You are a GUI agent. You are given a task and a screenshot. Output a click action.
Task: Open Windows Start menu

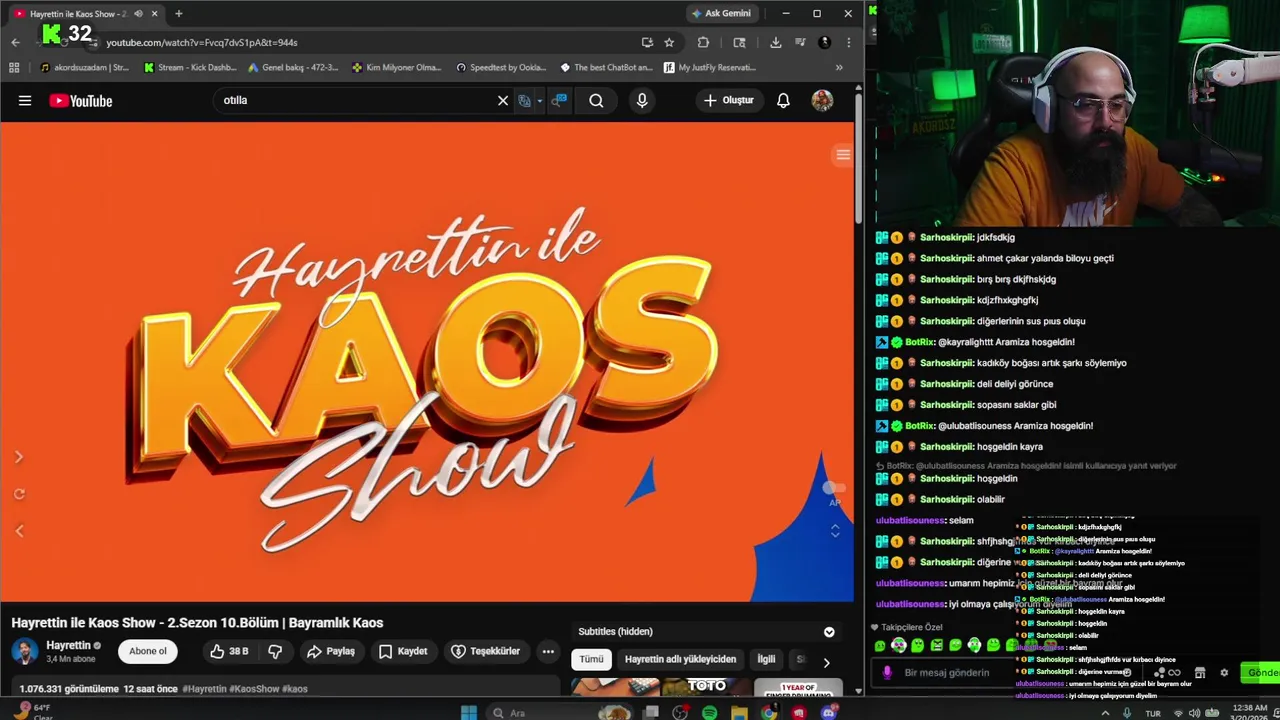[469, 712]
